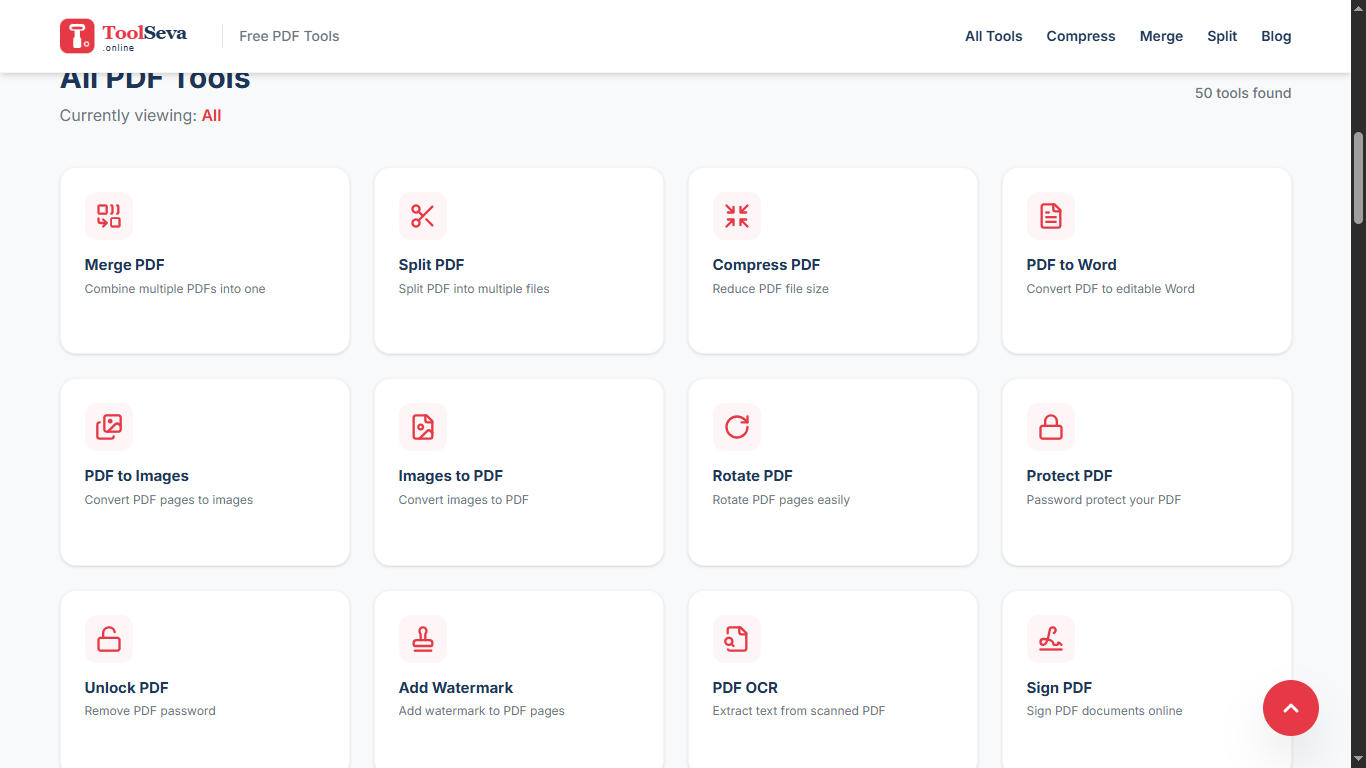Viewport: 1366px width, 768px height.
Task: Click 'Remove PDF password' description
Action: 150,711
